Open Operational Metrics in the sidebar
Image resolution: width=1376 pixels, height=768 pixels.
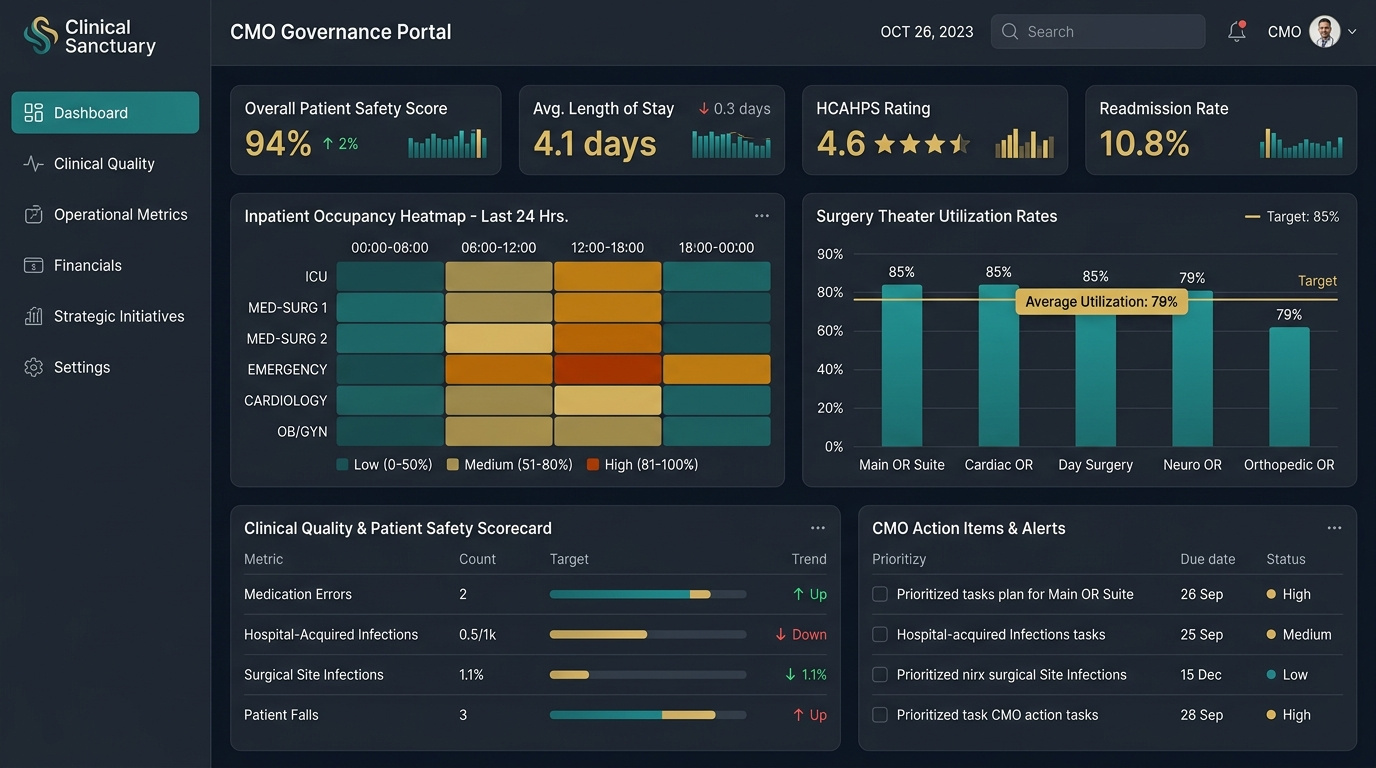(105, 214)
